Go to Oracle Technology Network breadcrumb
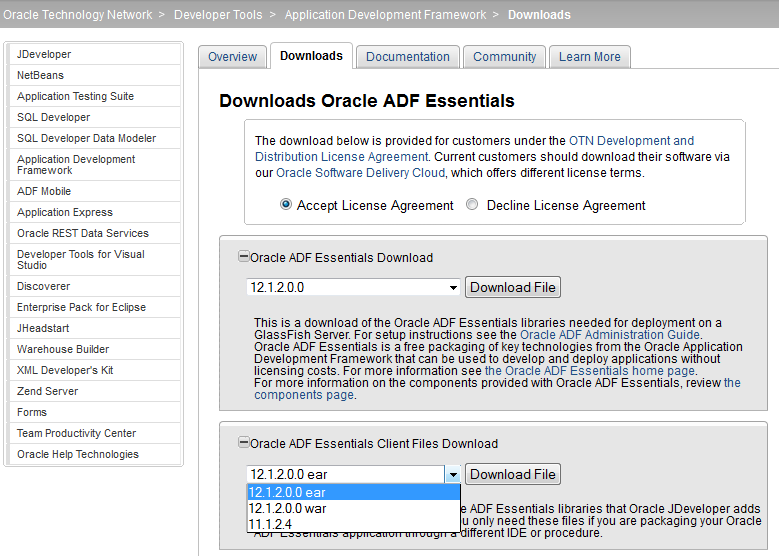 78,14
